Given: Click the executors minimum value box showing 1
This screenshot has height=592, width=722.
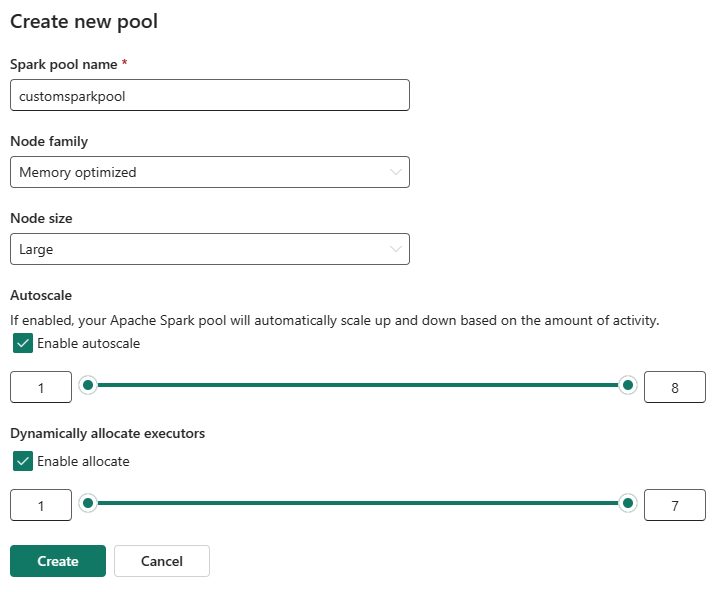Looking at the screenshot, I should point(41,505).
